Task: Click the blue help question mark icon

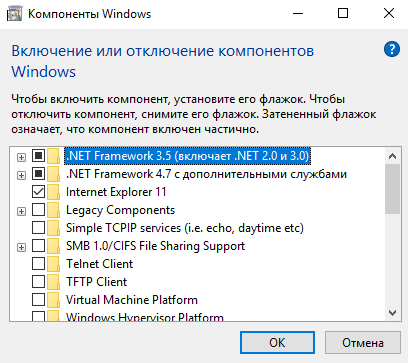Action: pos(392,50)
